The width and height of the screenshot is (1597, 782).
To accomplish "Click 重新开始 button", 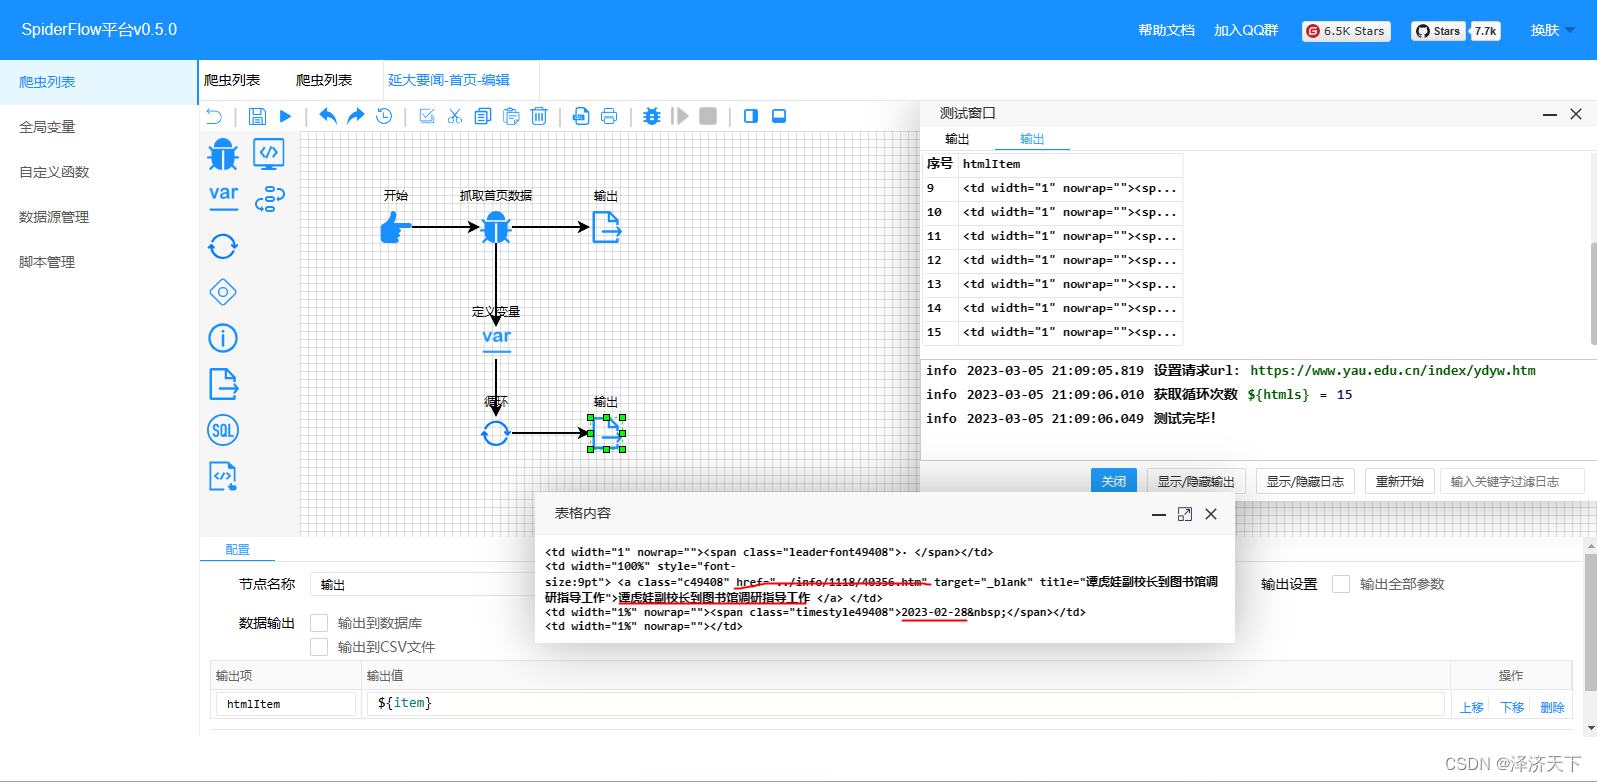I will [1399, 481].
